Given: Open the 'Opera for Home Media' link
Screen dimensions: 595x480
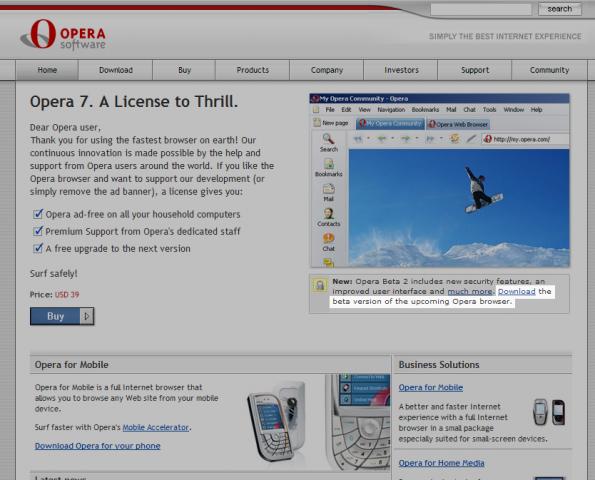Looking at the screenshot, I should [x=441, y=463].
